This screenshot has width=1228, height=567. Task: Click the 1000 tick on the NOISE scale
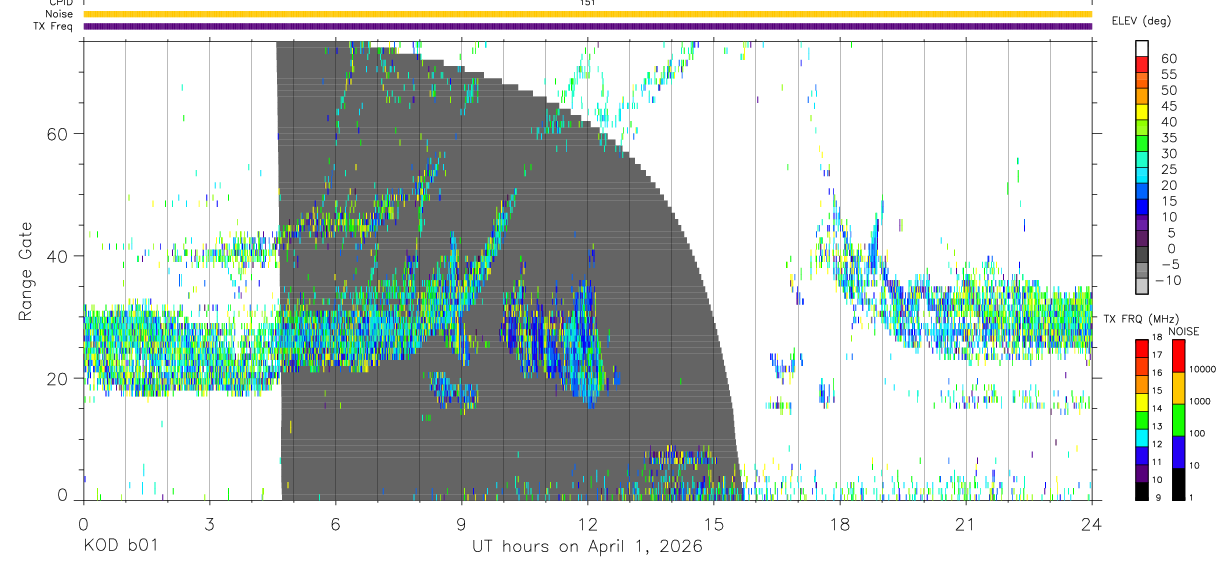tap(1201, 401)
